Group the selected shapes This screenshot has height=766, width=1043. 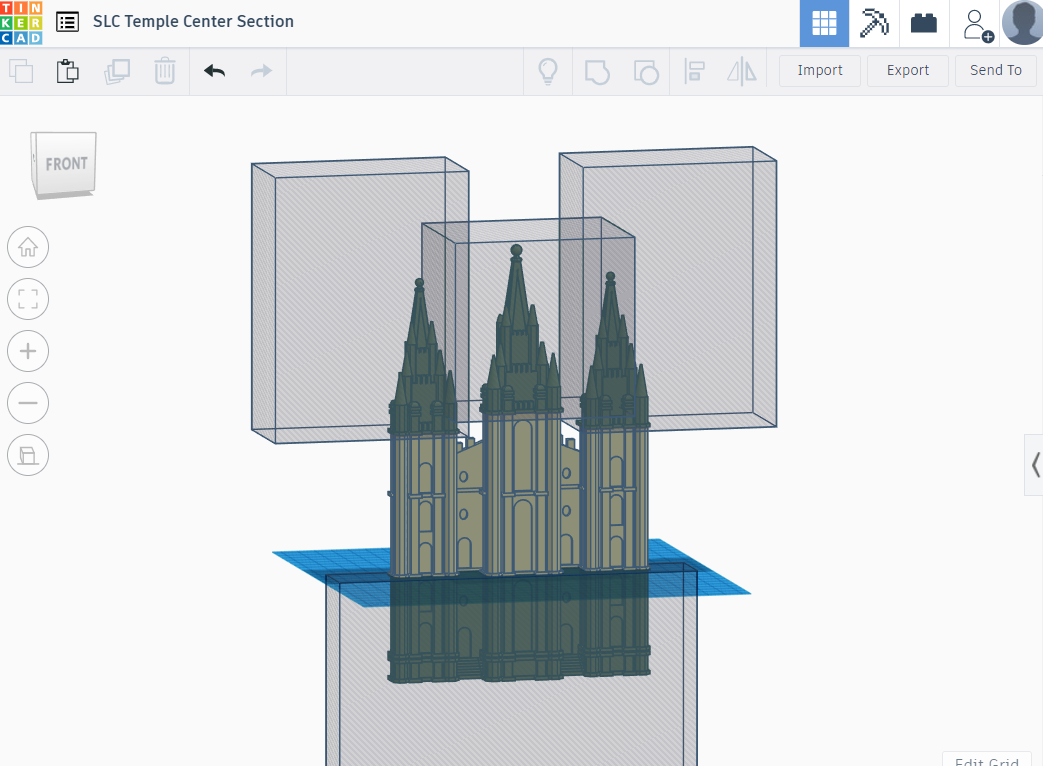[597, 71]
